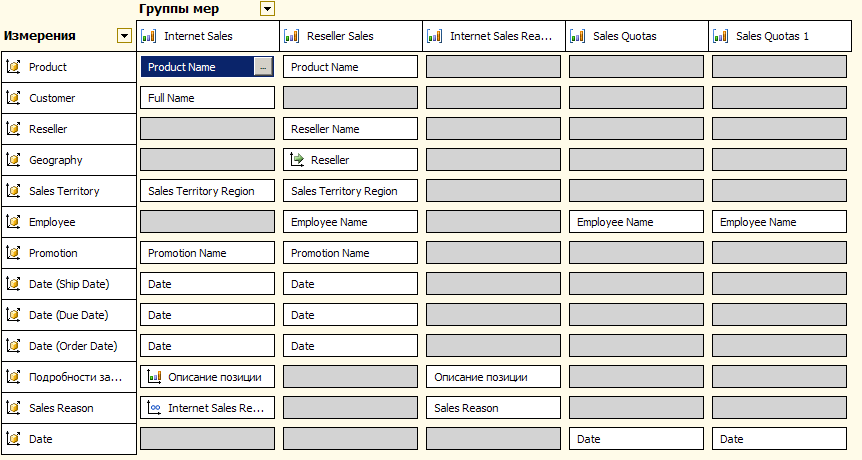862x460 pixels.
Task: Click the Sales Reason dimension icon
Action: point(13,408)
